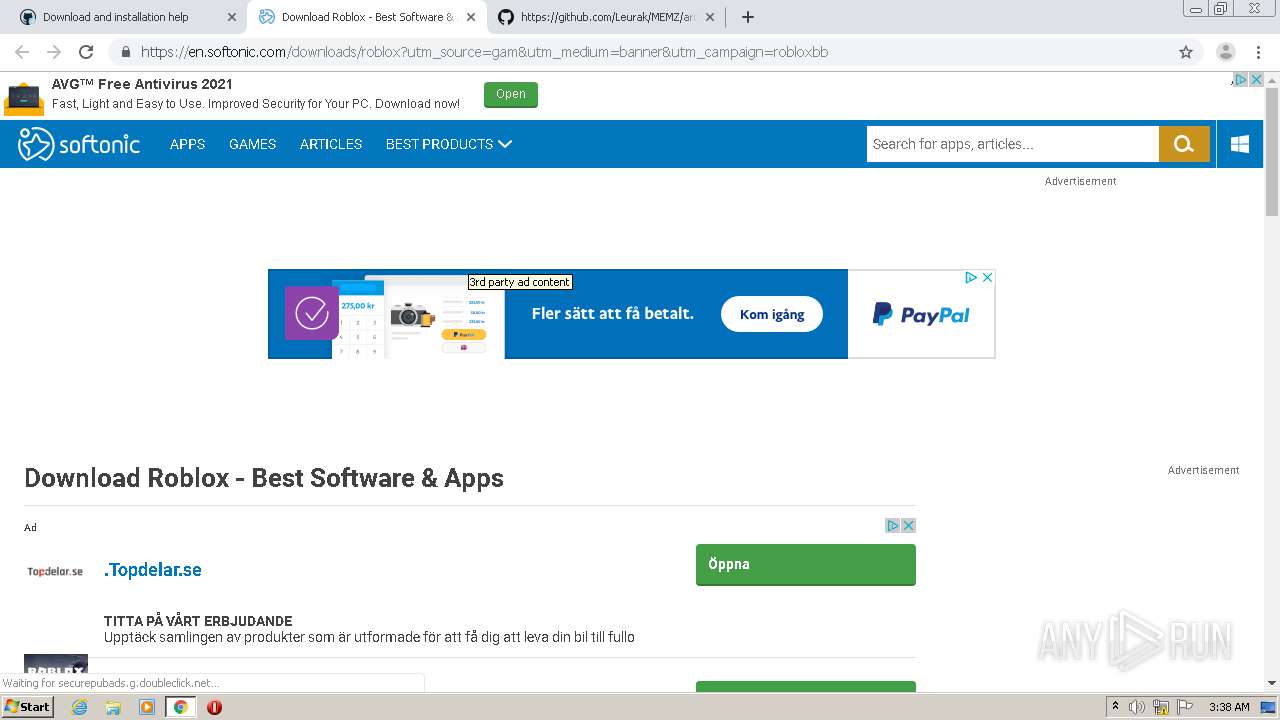Image resolution: width=1280 pixels, height=720 pixels.
Task: Click the Chrome taskbar icon
Action: click(x=180, y=707)
